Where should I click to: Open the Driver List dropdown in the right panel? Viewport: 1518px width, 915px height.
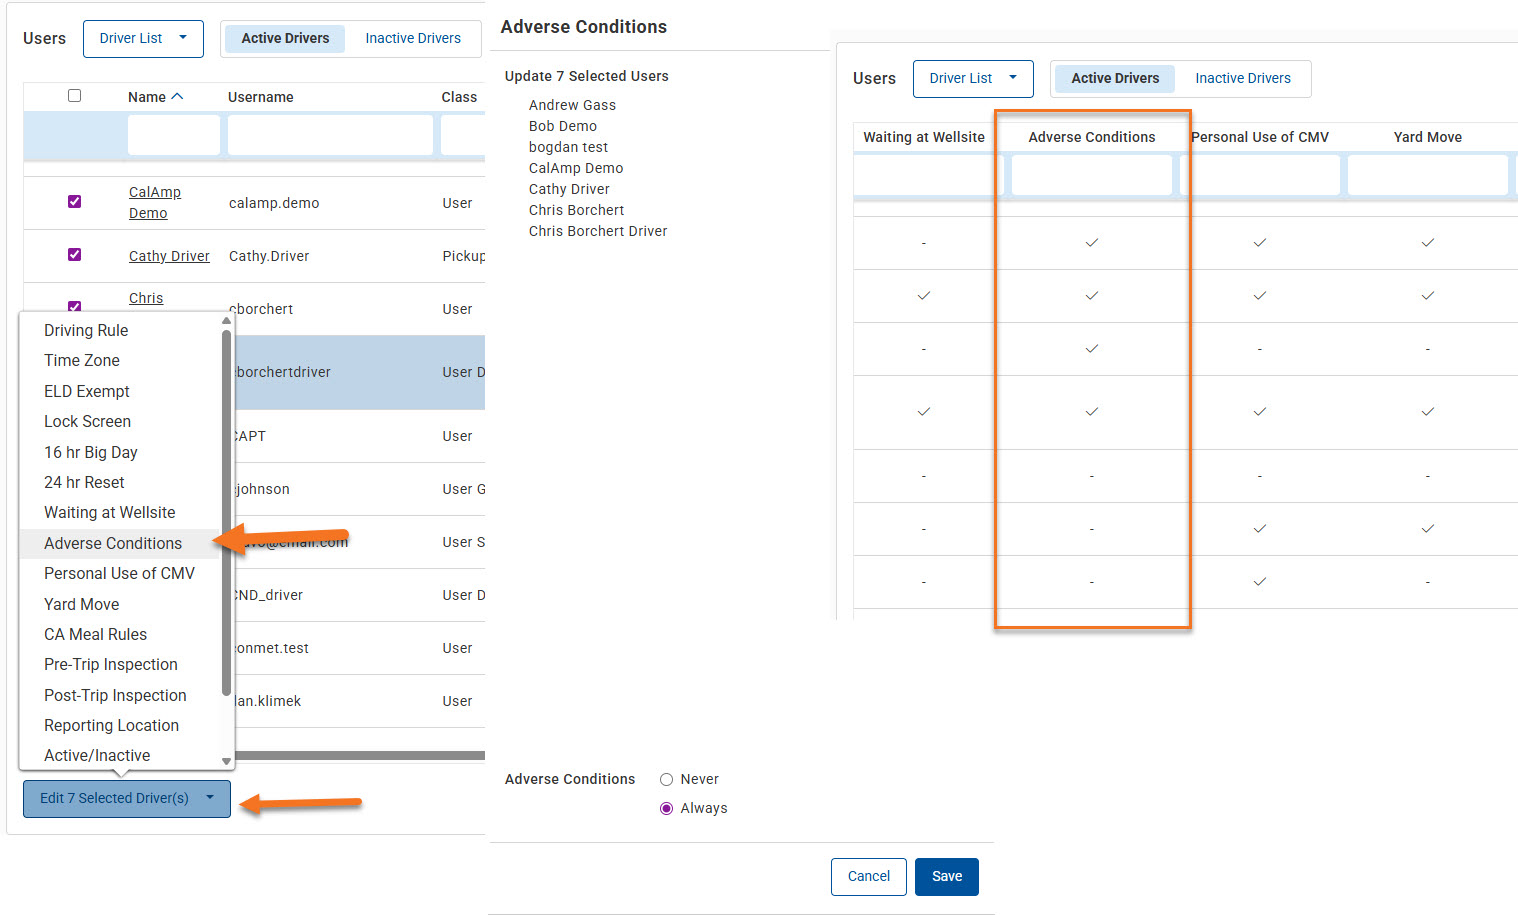(x=973, y=78)
